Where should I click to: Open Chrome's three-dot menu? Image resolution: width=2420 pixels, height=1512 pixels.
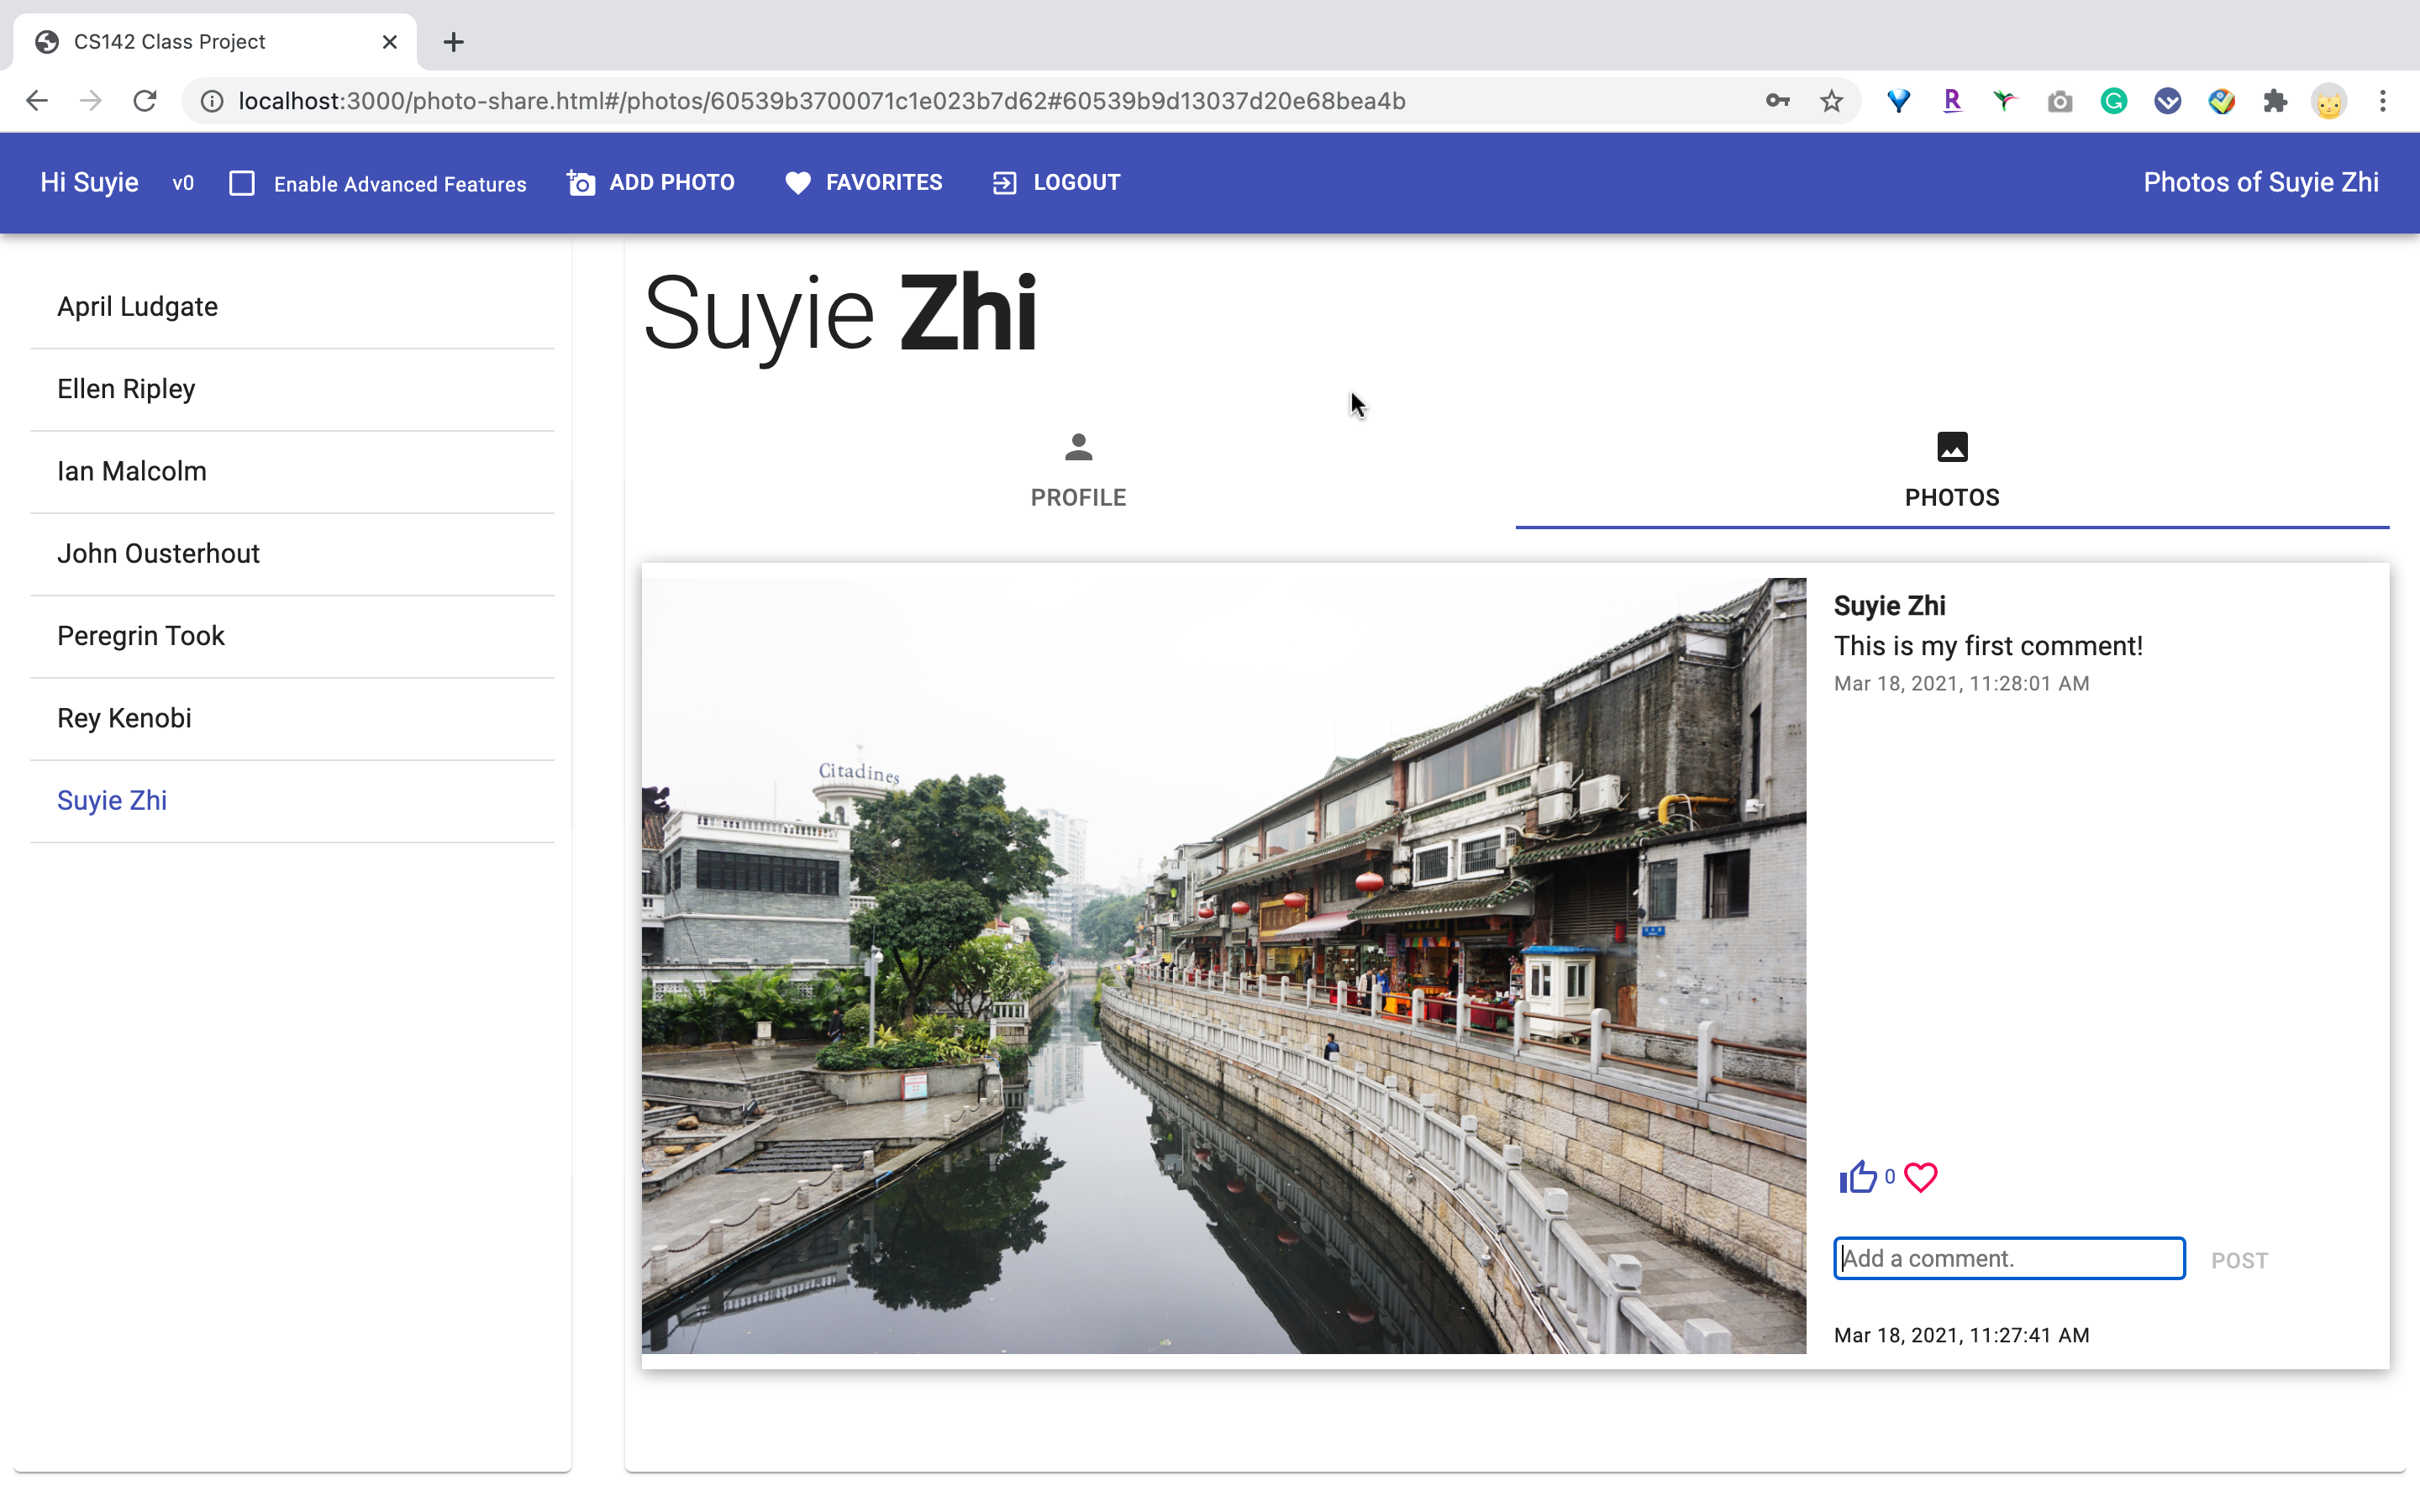click(x=2383, y=101)
